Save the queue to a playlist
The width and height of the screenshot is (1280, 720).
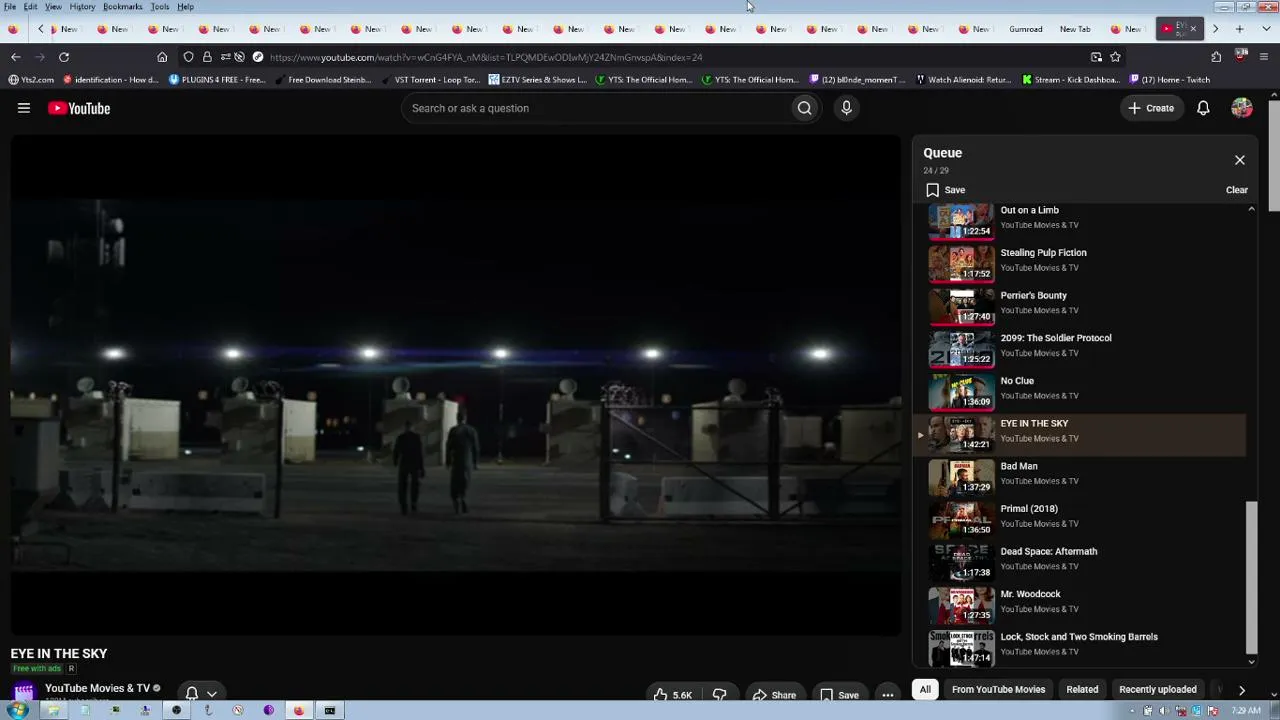click(x=946, y=190)
